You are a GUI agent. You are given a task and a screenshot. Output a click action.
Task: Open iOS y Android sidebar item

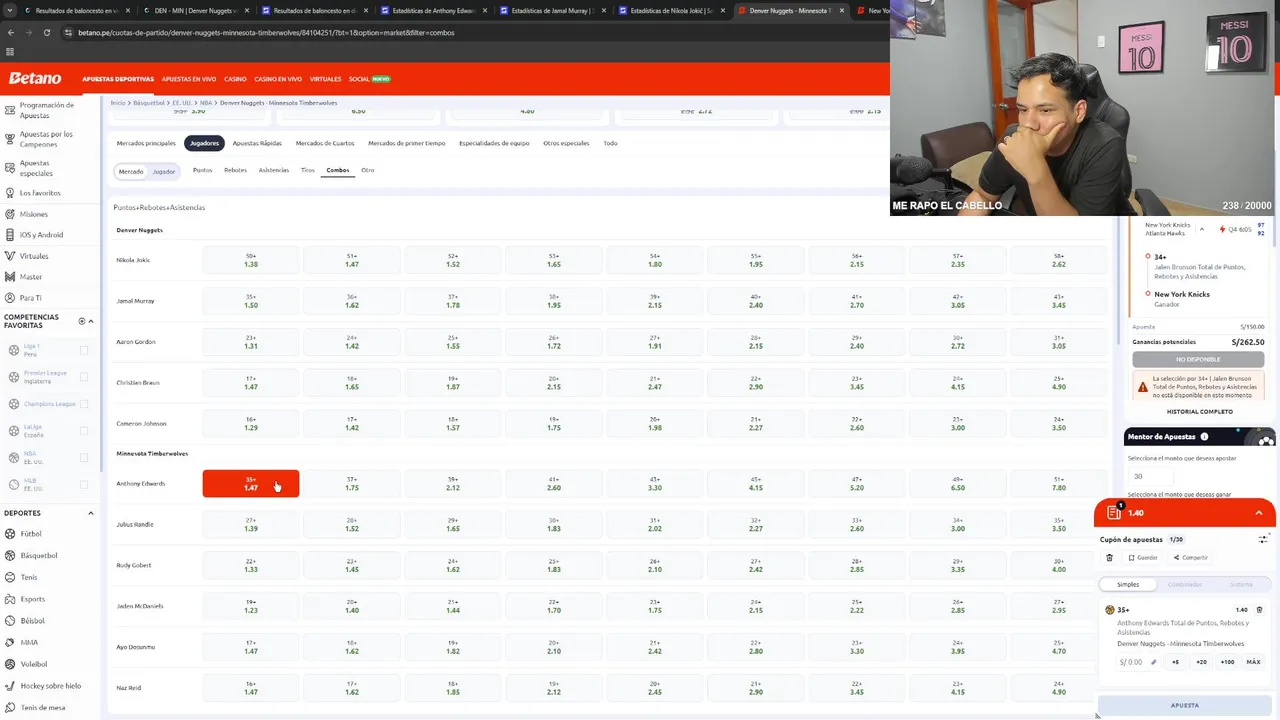tap(41, 235)
